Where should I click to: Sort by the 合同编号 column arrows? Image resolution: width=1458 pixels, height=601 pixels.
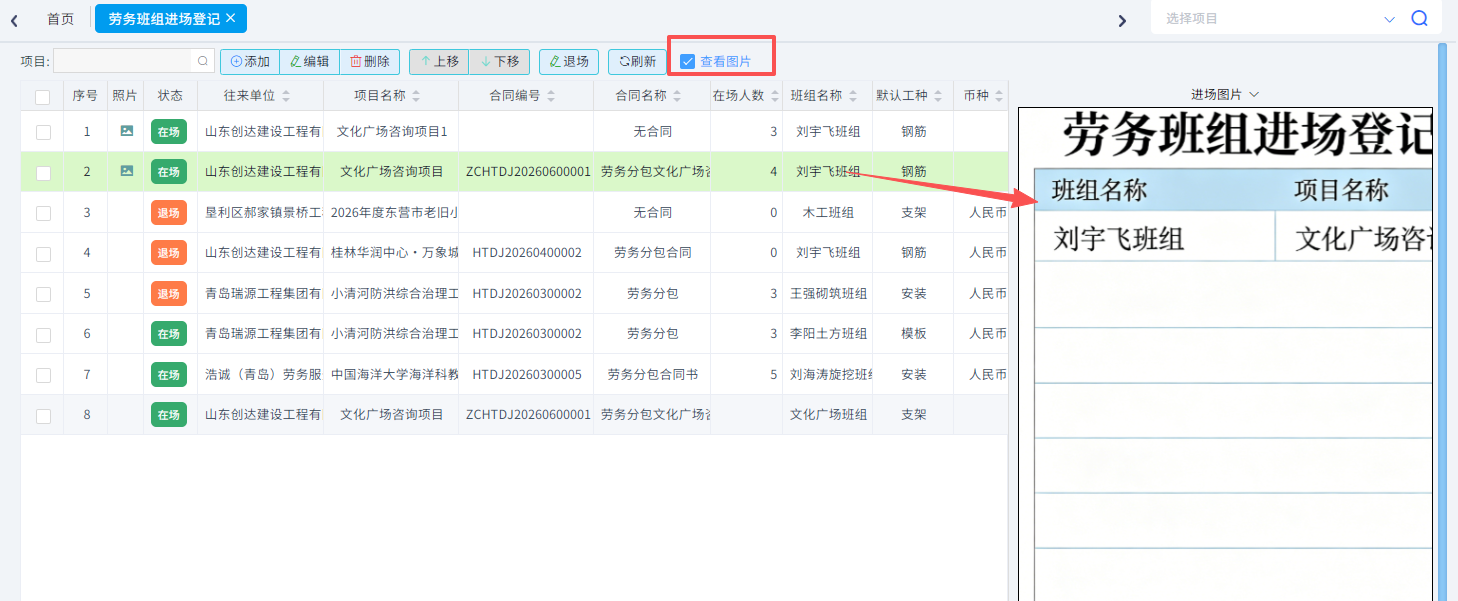pyautogui.click(x=551, y=96)
